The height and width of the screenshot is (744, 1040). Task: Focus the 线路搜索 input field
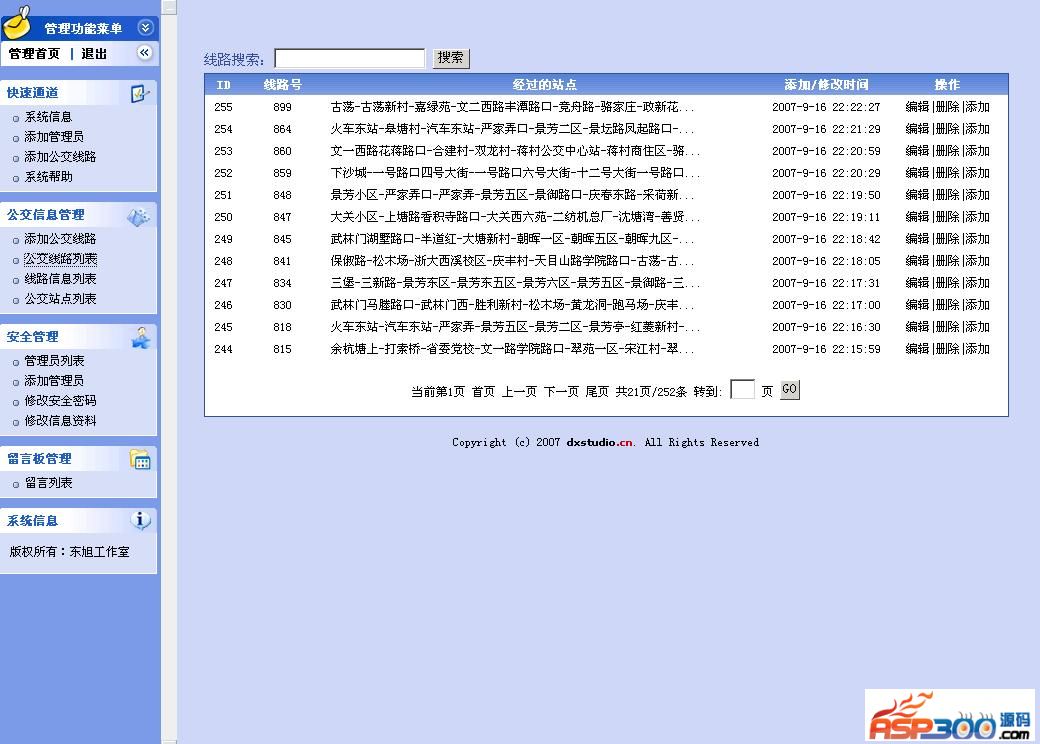350,58
